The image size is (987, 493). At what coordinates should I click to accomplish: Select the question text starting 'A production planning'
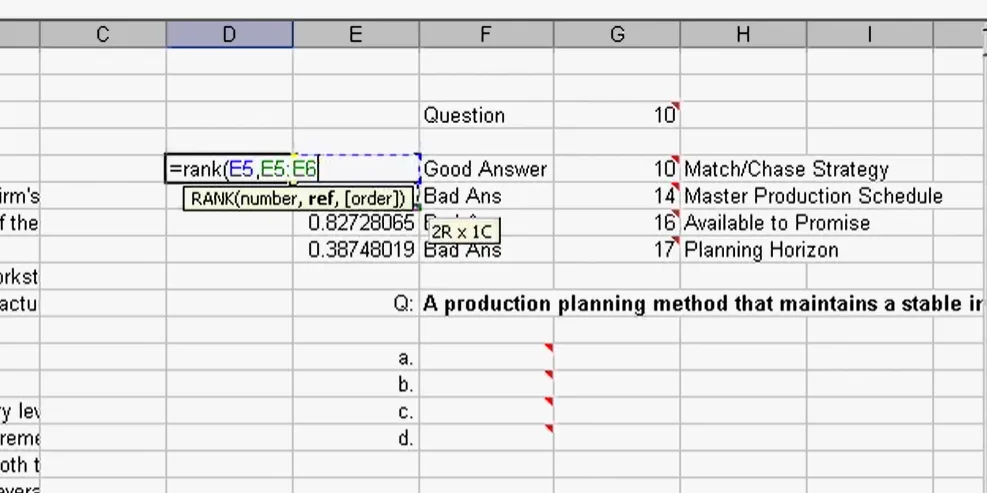[702, 304]
